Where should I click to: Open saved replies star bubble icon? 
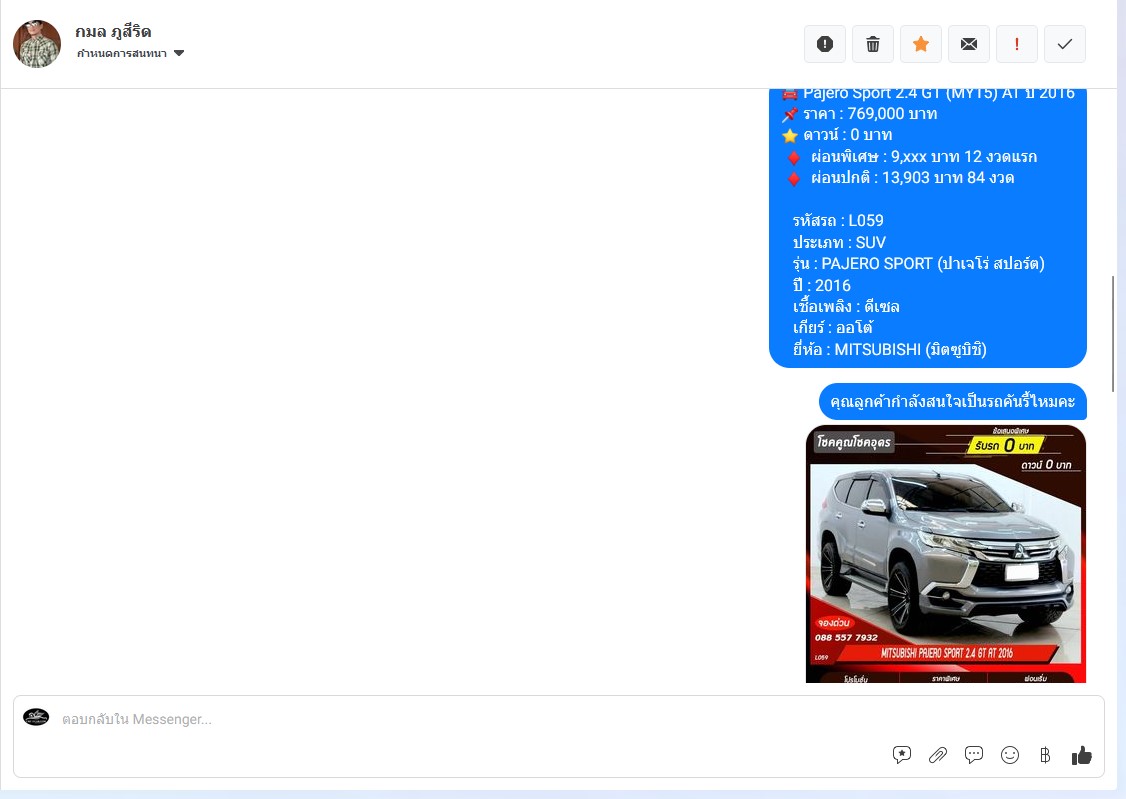(902, 754)
